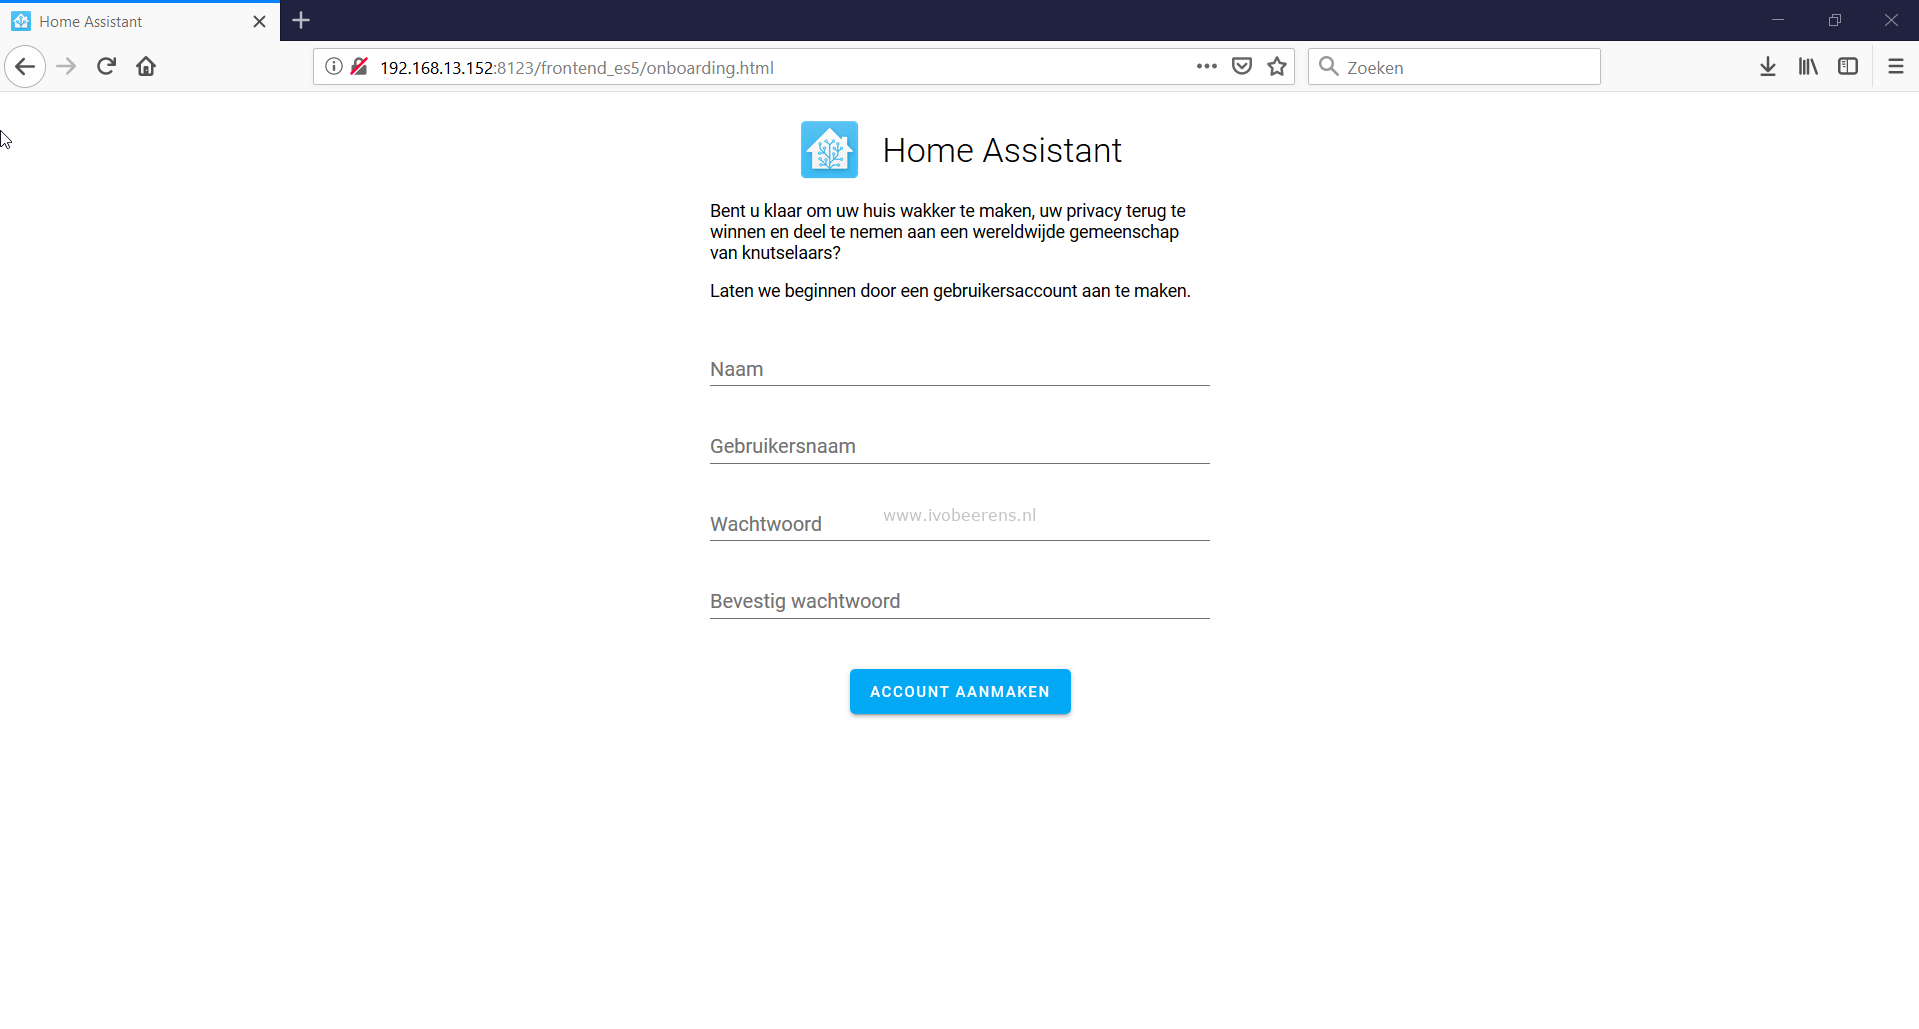
Task: Bookmark this page with star icon
Action: [x=1277, y=67]
